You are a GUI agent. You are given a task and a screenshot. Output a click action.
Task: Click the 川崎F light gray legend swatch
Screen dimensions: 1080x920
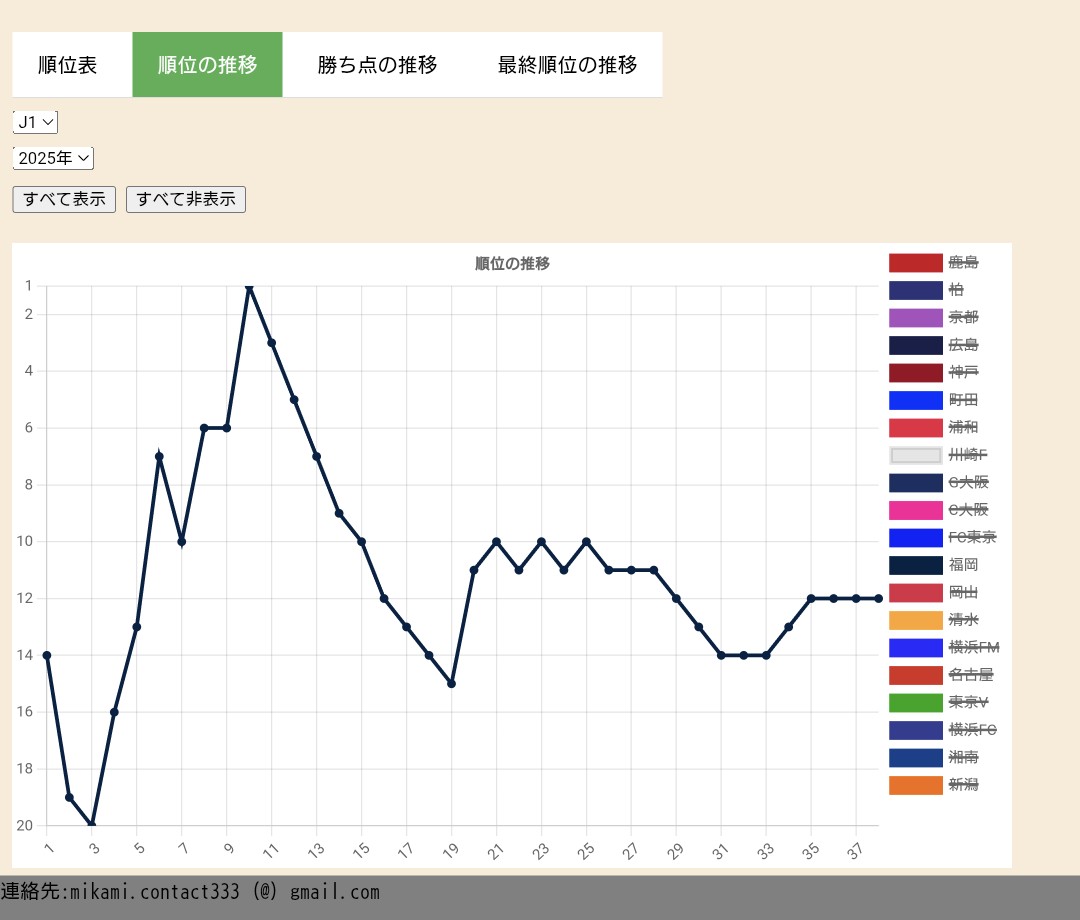[x=915, y=455]
